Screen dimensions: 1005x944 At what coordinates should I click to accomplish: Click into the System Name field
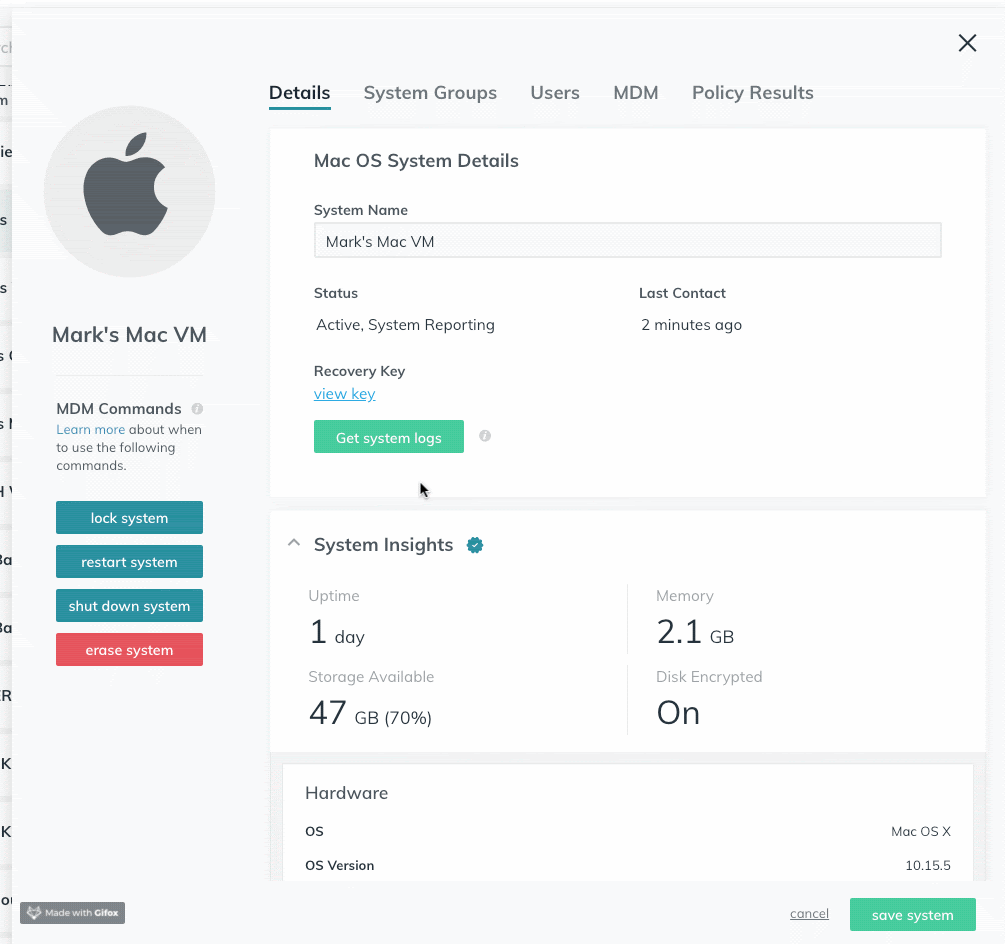tap(627, 241)
